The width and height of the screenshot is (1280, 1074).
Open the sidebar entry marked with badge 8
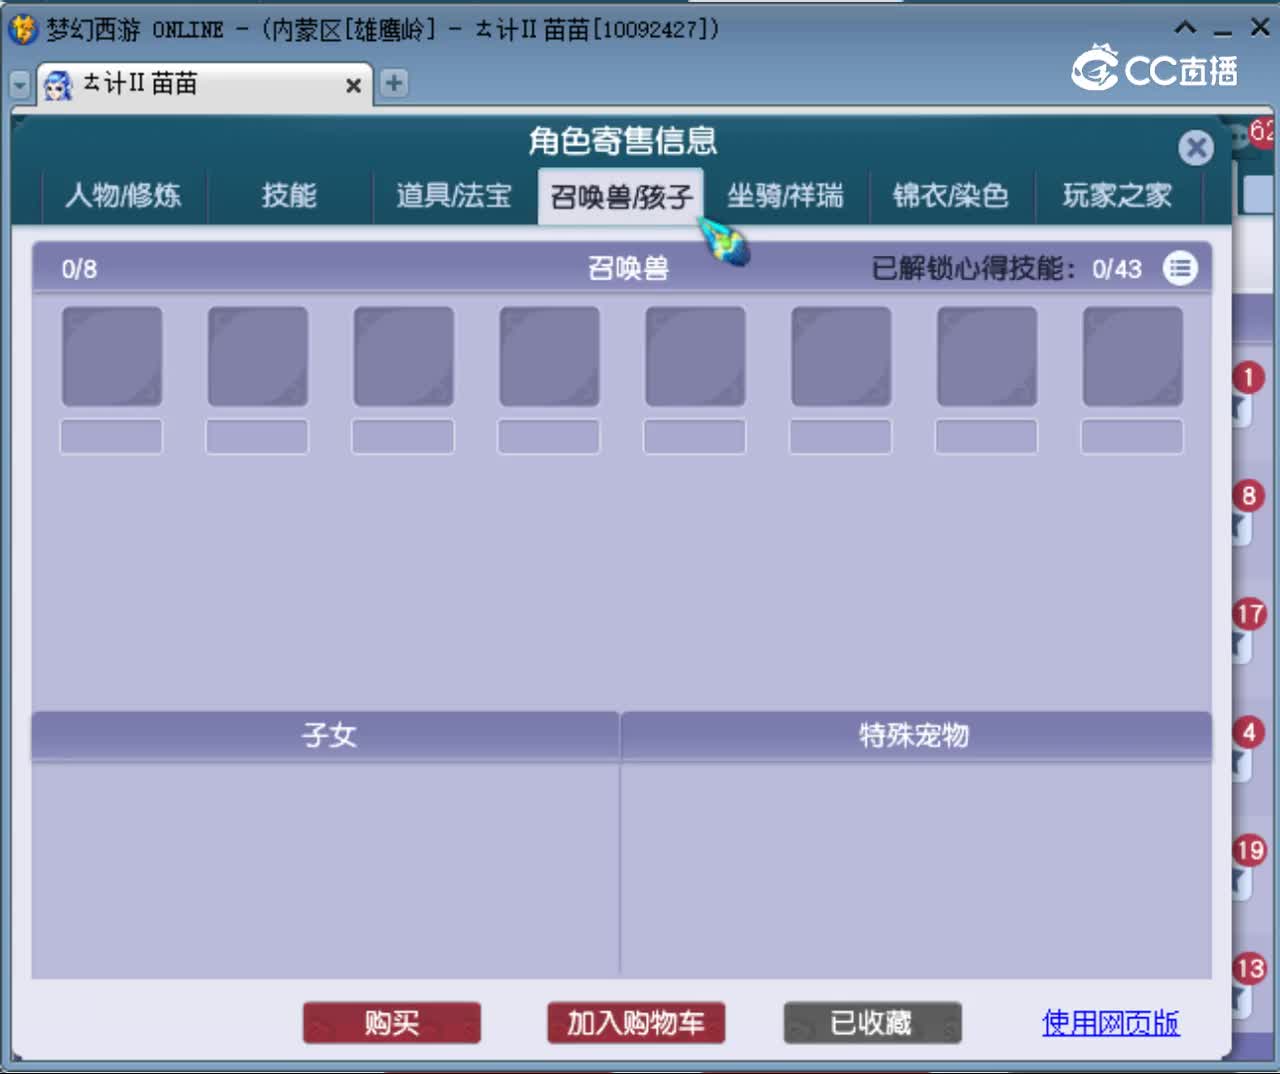[1248, 495]
